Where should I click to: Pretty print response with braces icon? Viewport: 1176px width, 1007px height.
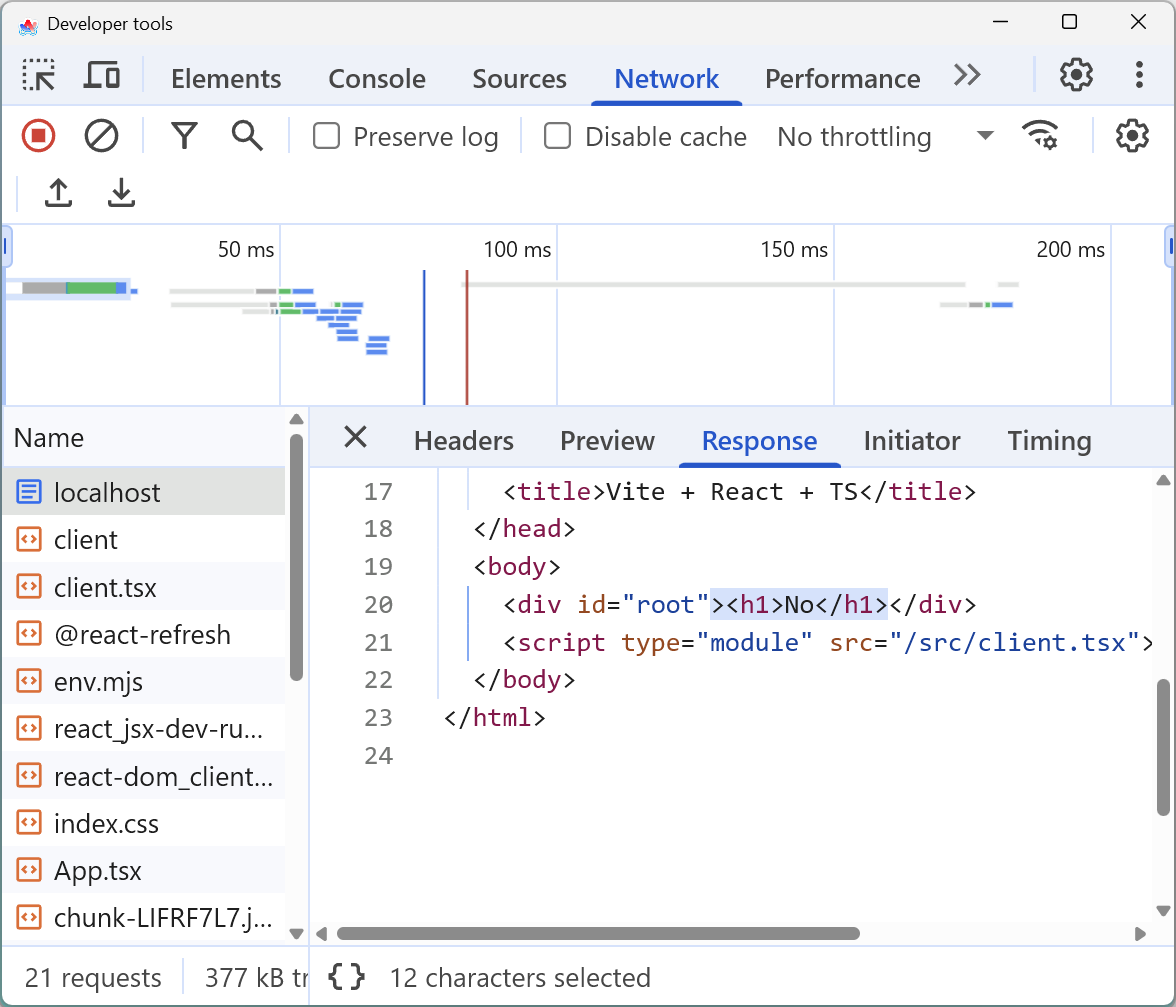coord(346,977)
